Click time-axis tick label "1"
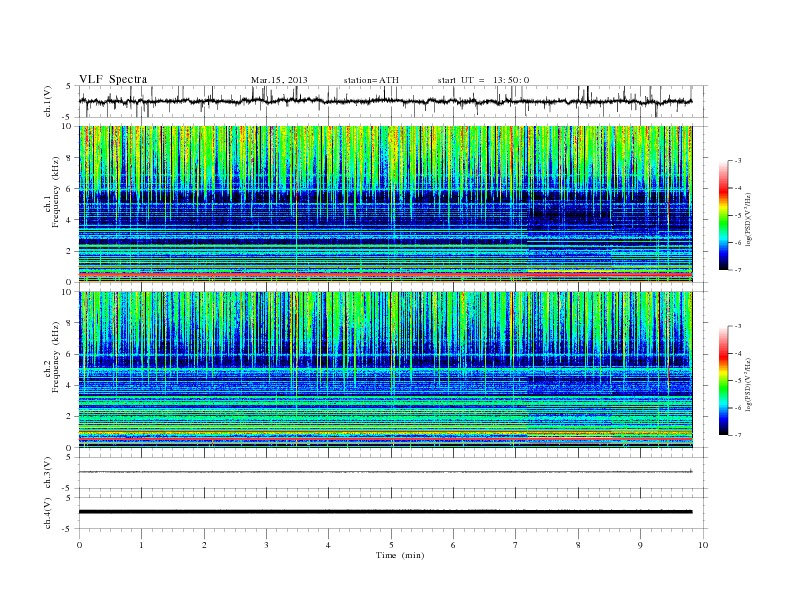Image resolution: width=792 pixels, height=612 pixels. click(x=142, y=545)
